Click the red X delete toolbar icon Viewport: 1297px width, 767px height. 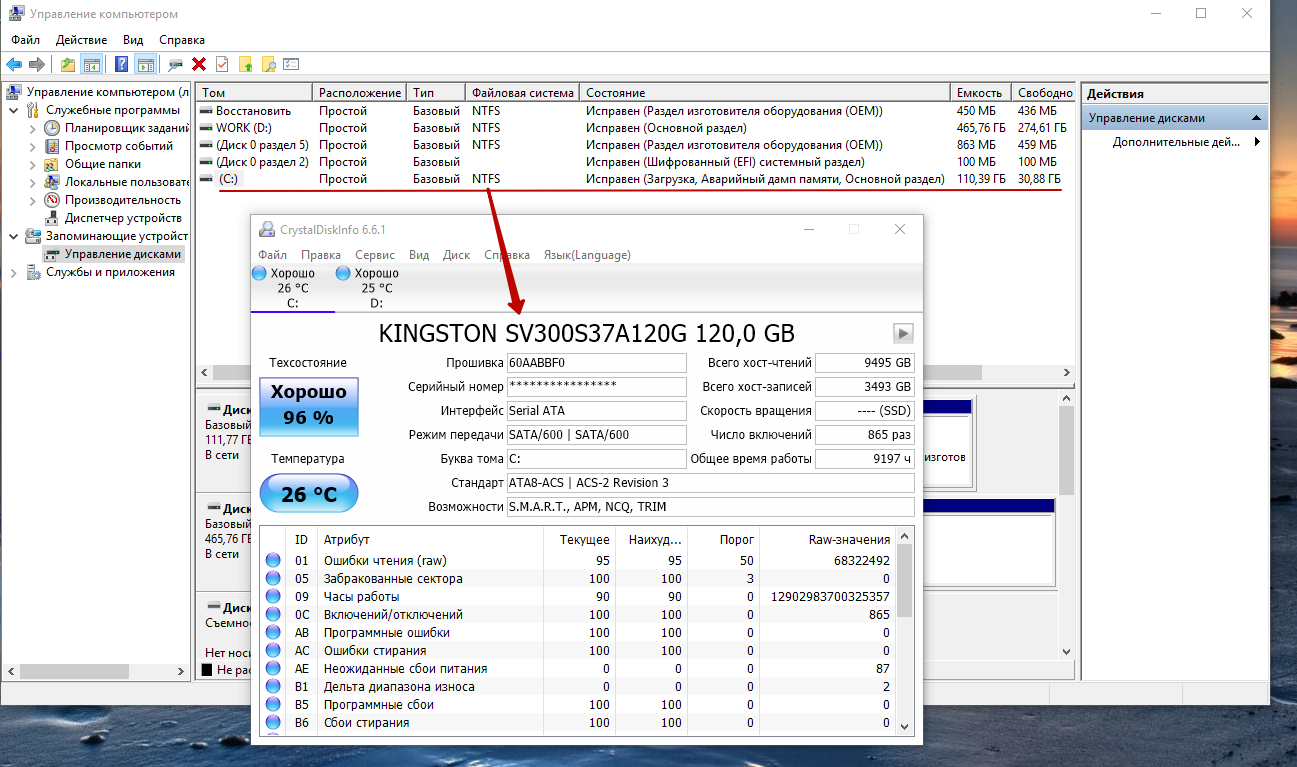[199, 64]
